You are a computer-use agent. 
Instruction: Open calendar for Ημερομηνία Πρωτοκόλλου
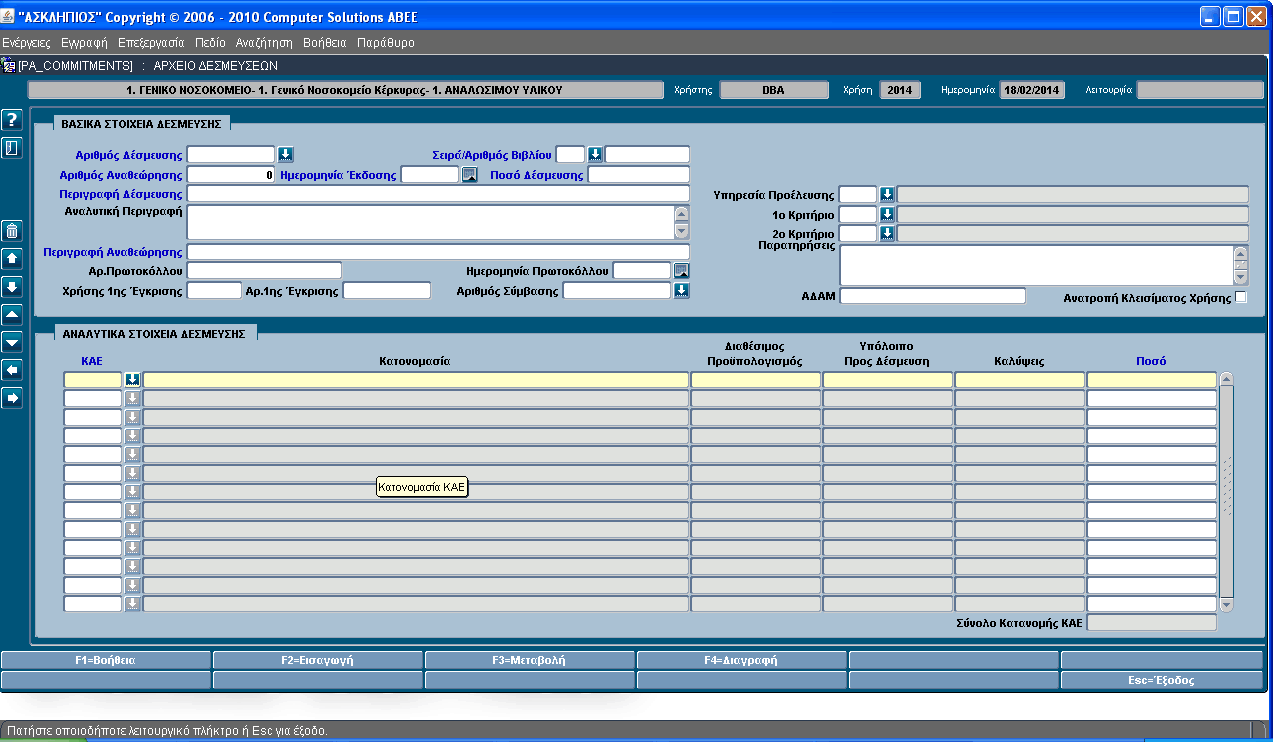coord(681,270)
